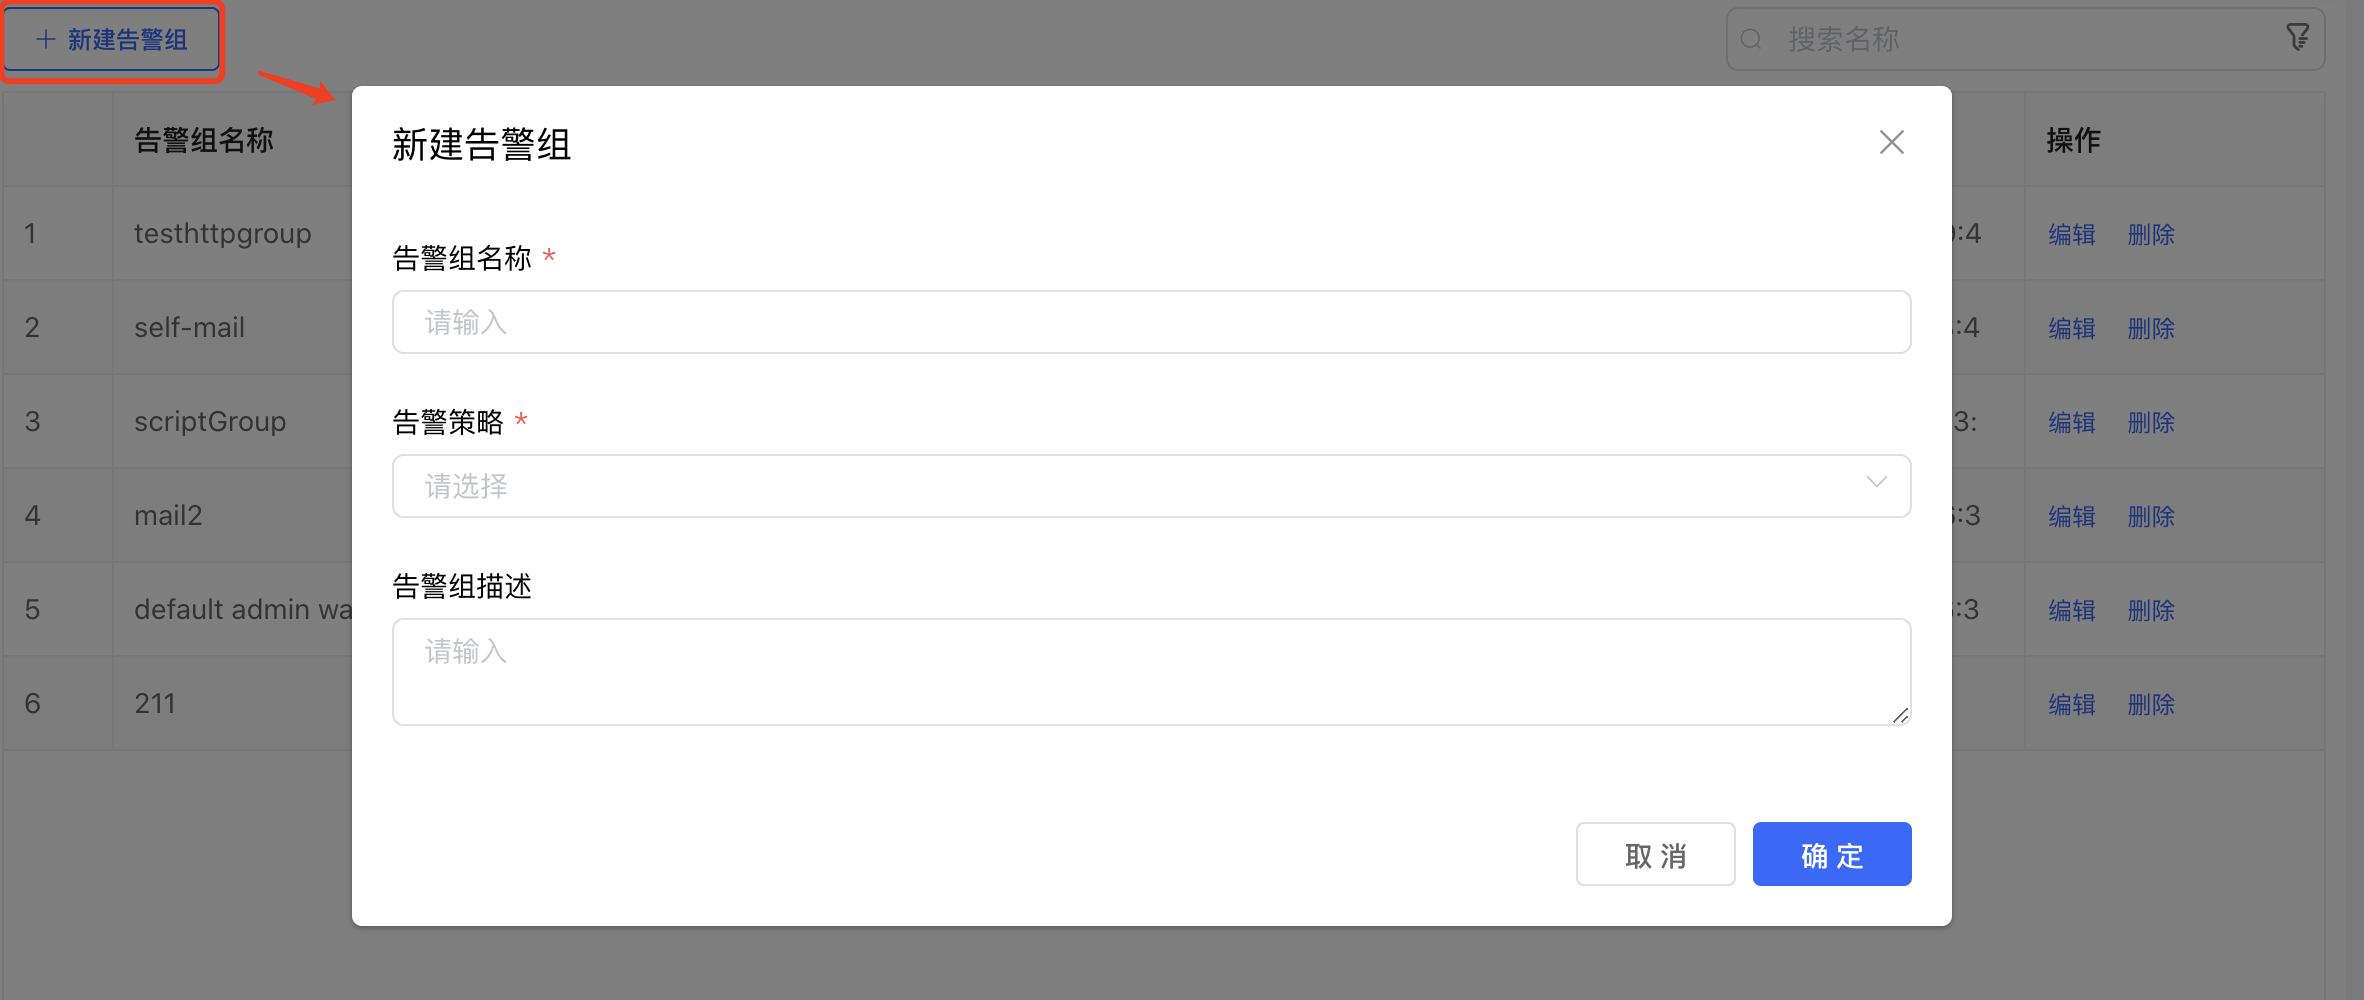The width and height of the screenshot is (2364, 1000).
Task: Click 删除 for default admin row
Action: point(2151,611)
